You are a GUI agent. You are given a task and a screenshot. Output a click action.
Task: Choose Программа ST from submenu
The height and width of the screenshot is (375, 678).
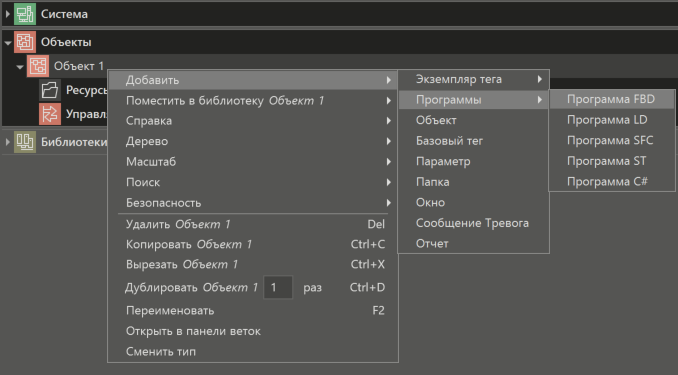(x=611, y=161)
